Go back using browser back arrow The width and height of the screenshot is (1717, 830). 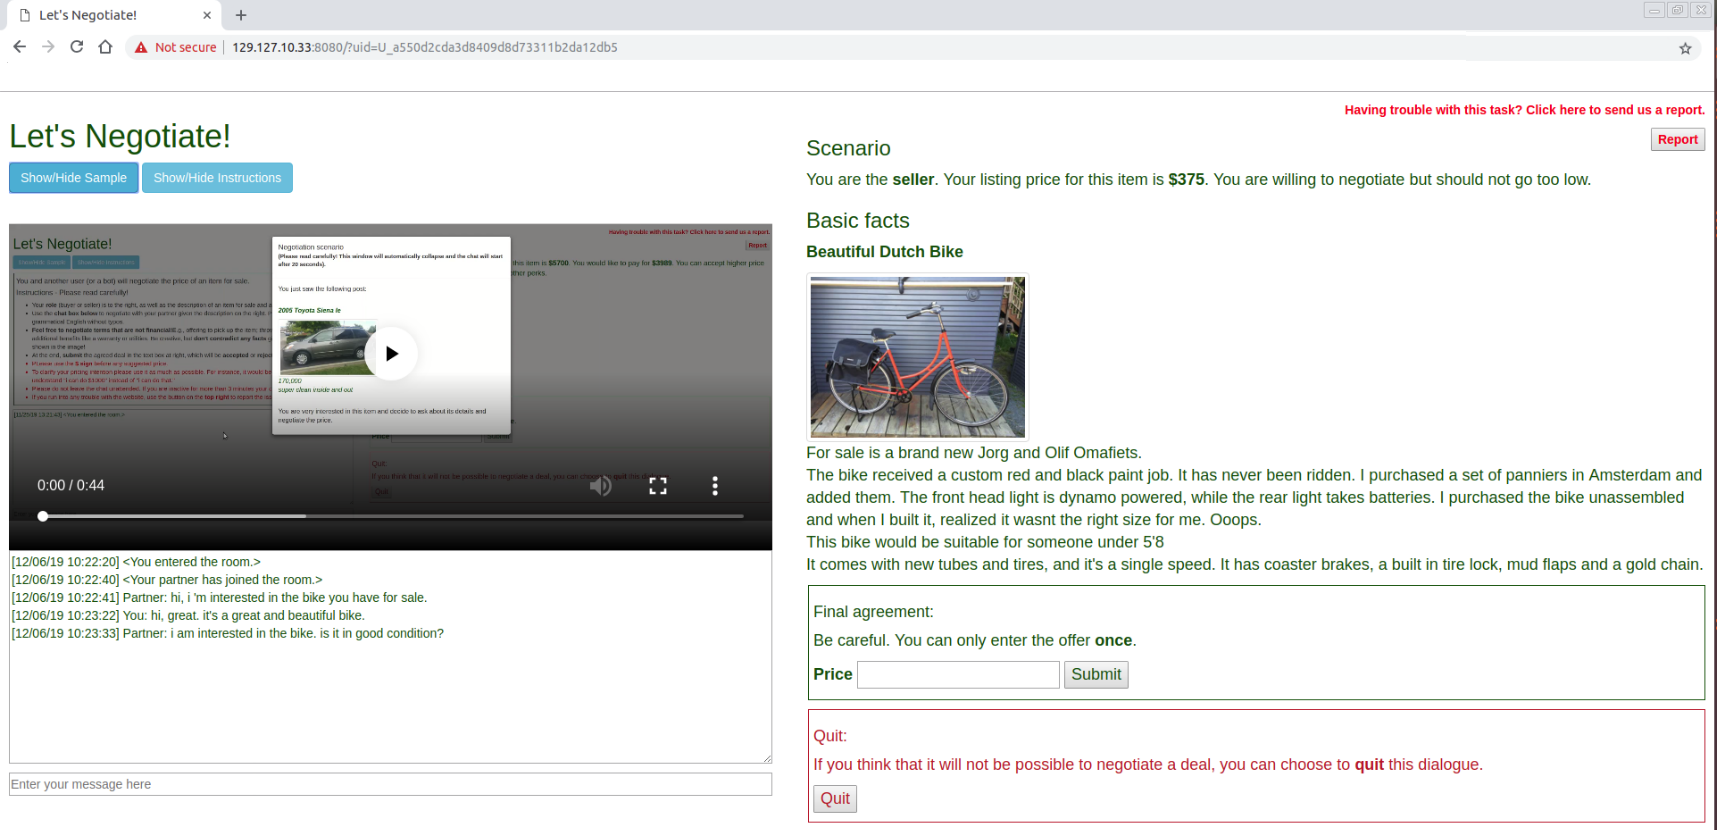pos(20,47)
